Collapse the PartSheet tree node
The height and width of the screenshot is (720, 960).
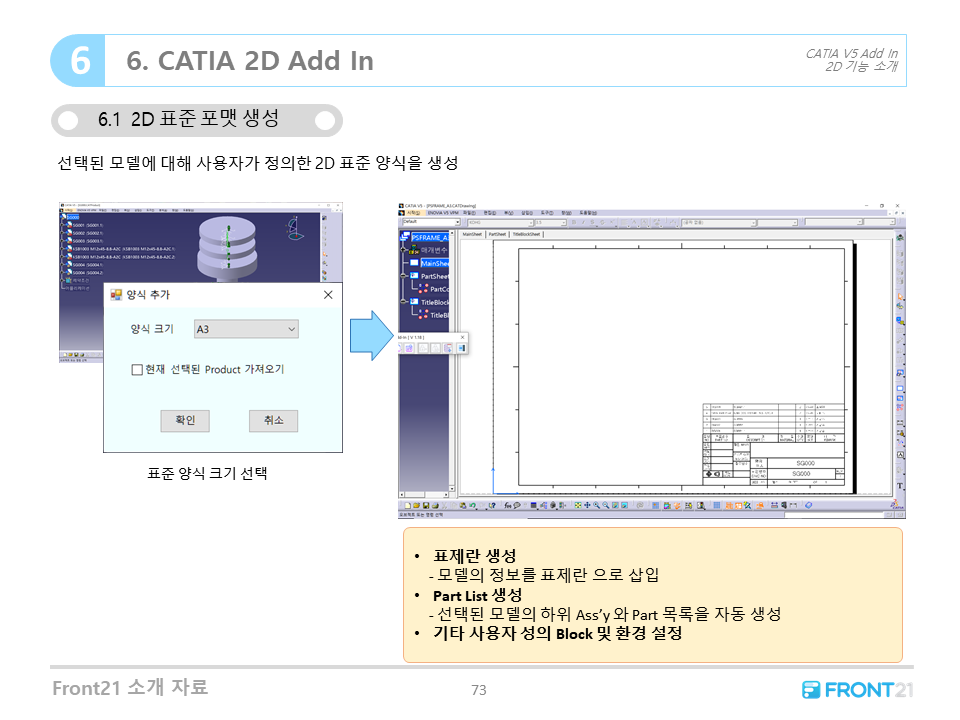(403, 276)
